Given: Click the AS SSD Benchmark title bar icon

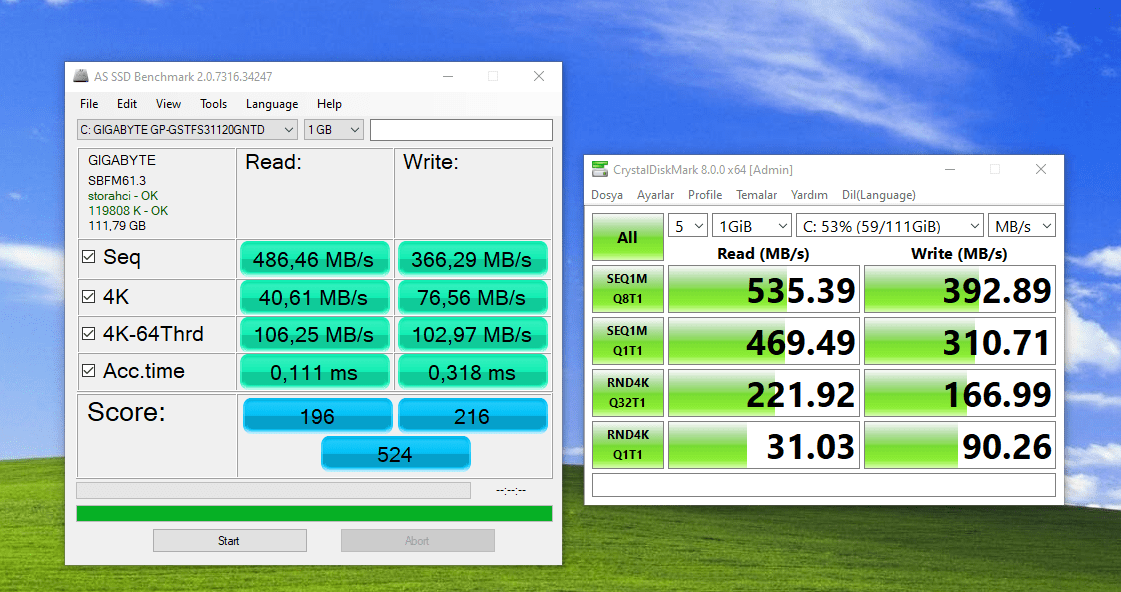Looking at the screenshot, I should [x=81, y=76].
